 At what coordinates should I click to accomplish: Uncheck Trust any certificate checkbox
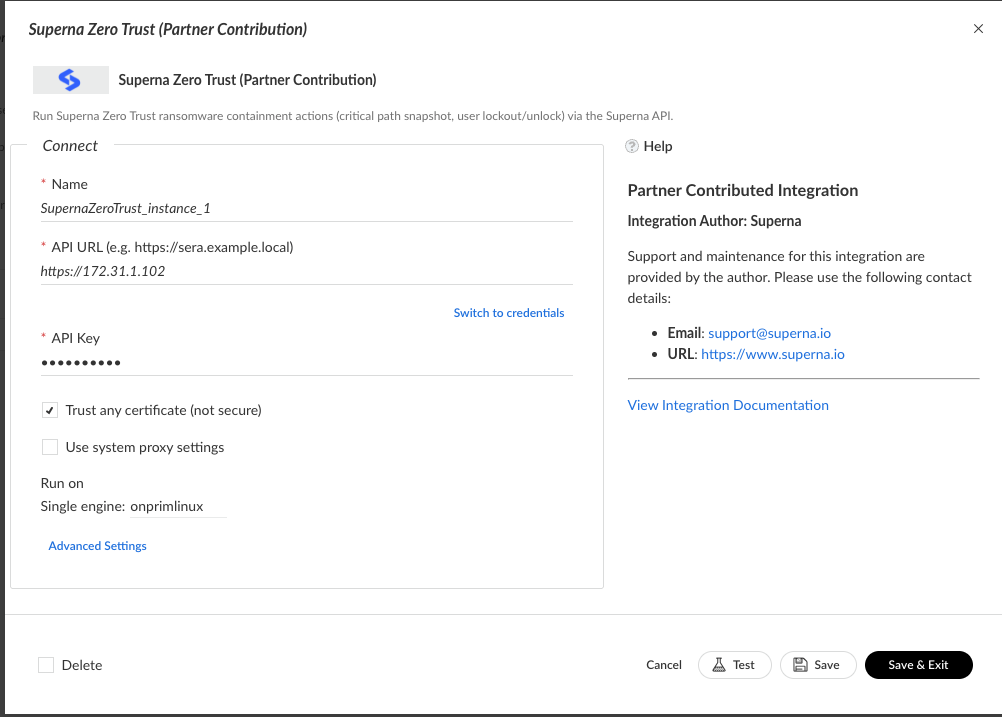coord(50,410)
